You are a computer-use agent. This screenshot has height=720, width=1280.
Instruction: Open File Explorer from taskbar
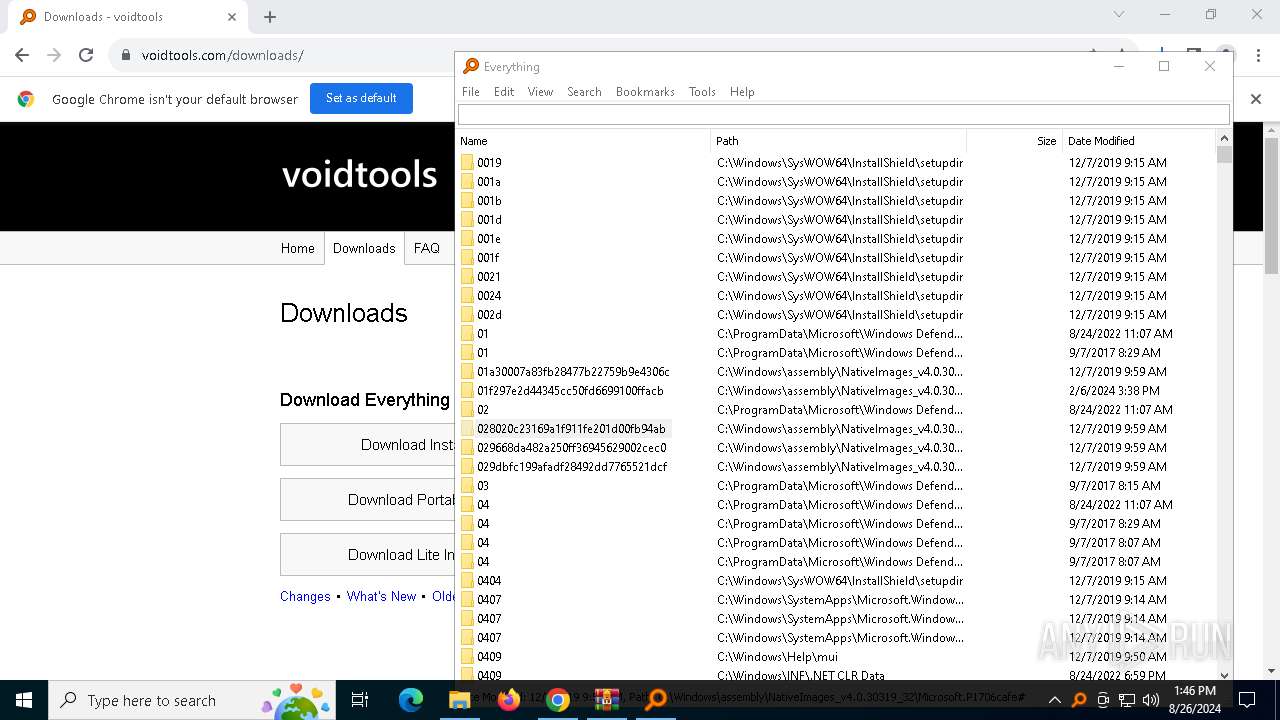click(x=459, y=700)
